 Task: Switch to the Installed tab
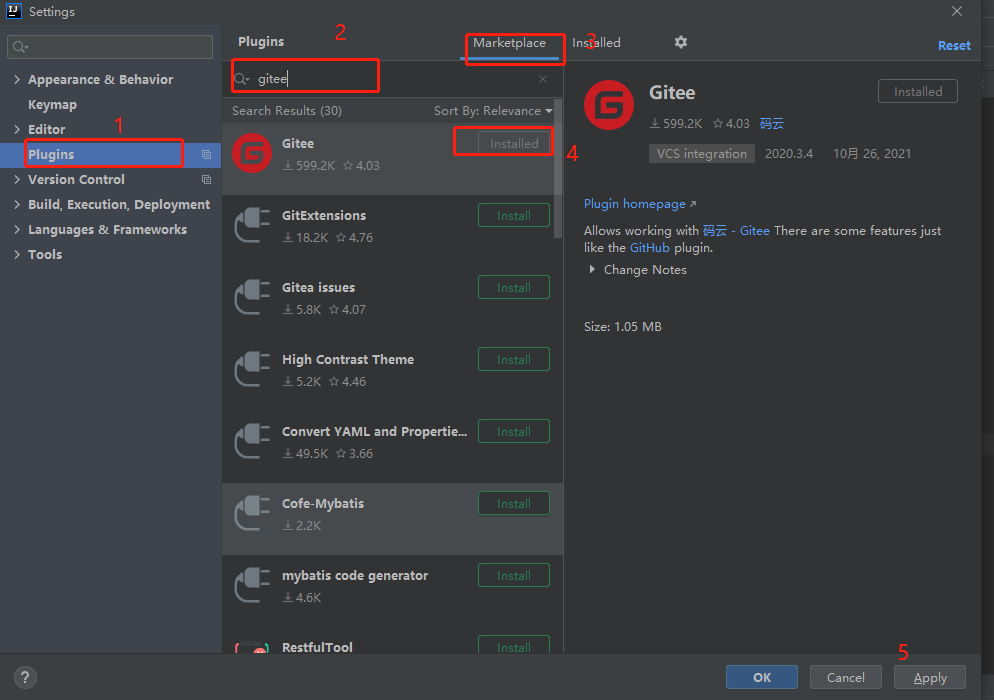point(596,43)
